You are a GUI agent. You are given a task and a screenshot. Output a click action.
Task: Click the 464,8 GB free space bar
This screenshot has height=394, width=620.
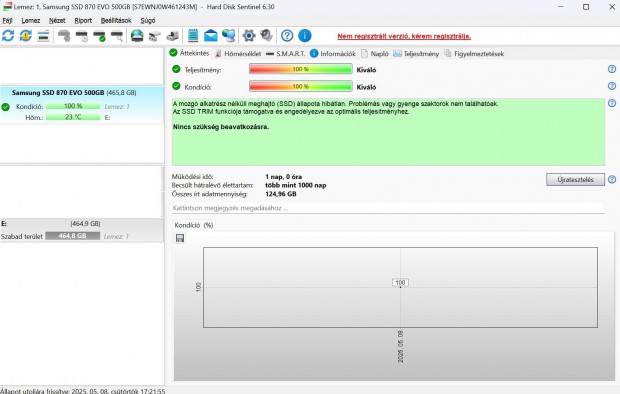[x=72, y=236]
